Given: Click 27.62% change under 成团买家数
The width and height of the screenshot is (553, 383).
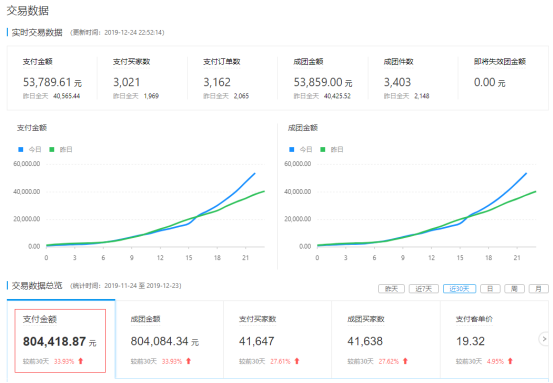Looking at the screenshot, I should tap(388, 361).
